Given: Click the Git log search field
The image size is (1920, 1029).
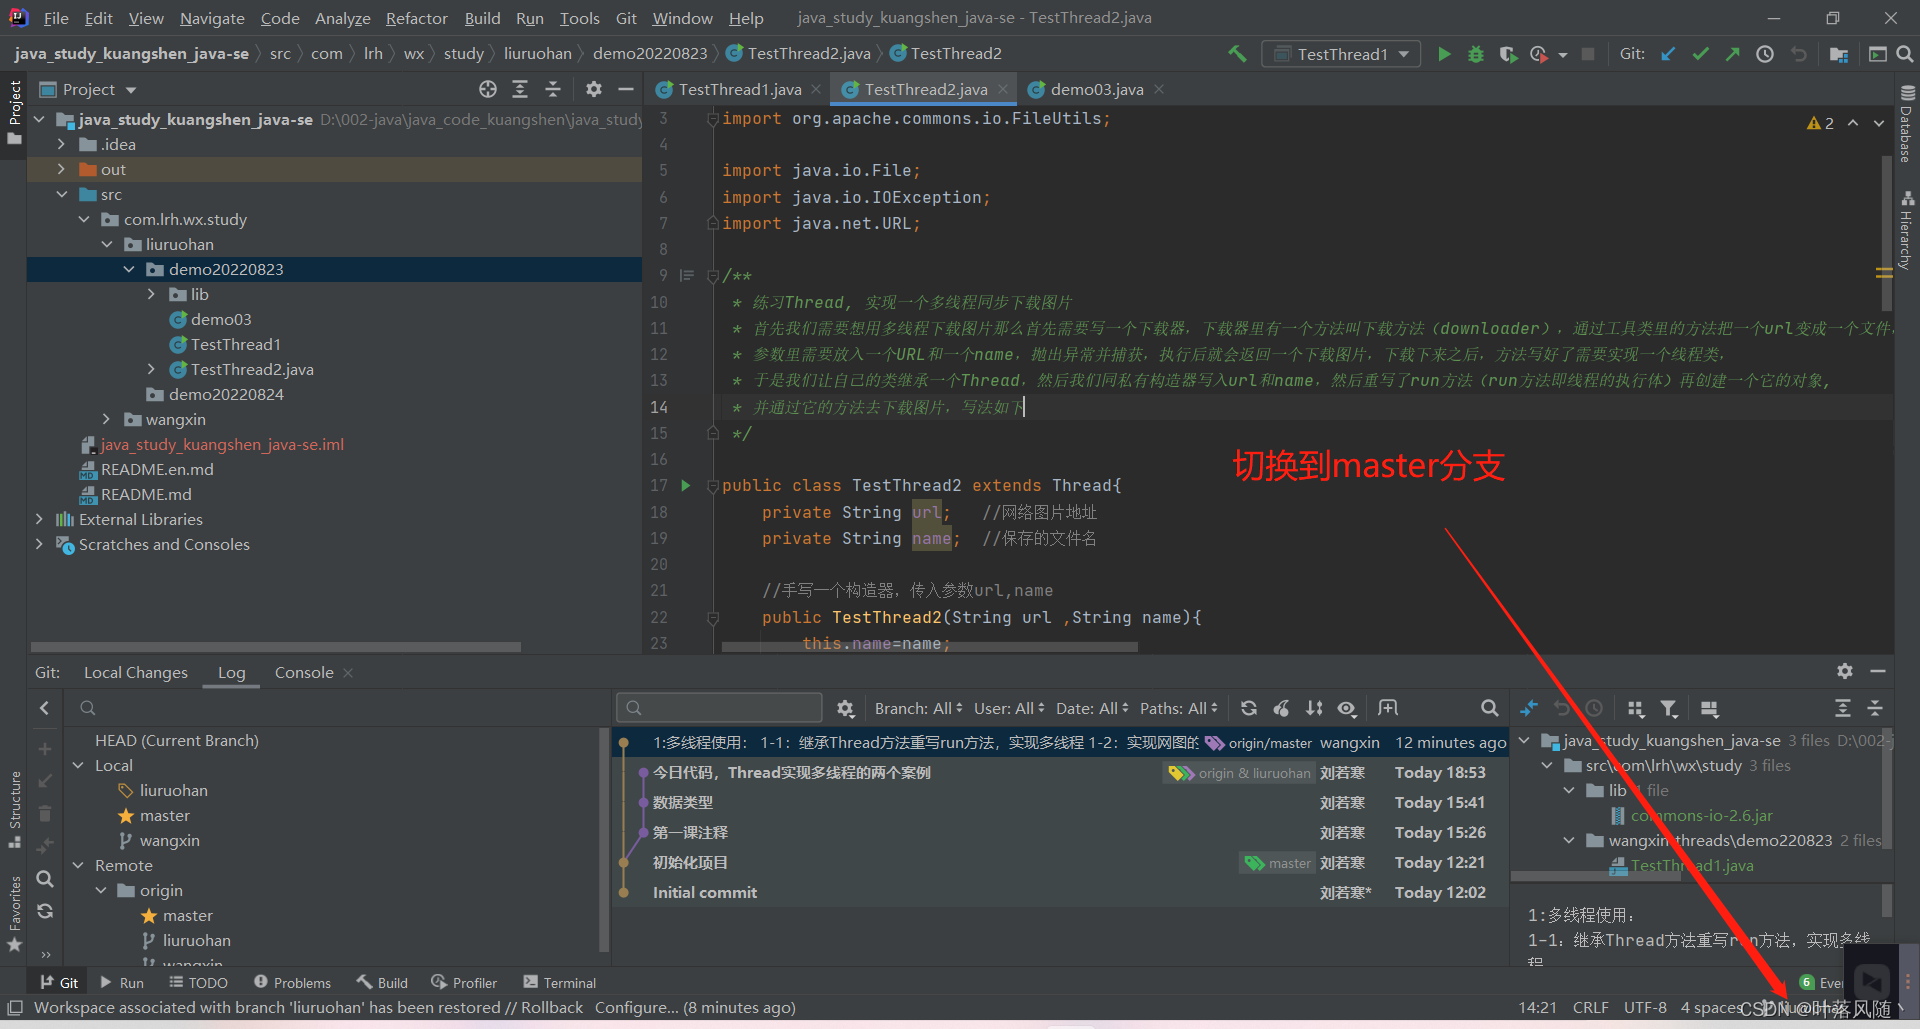Looking at the screenshot, I should [x=719, y=708].
